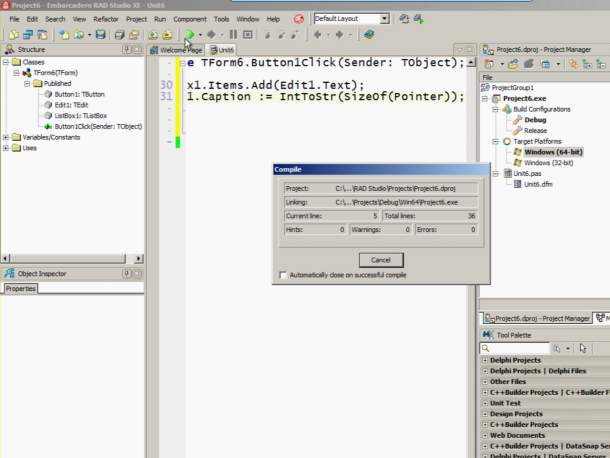Click the Add file to project icon

point(152,35)
